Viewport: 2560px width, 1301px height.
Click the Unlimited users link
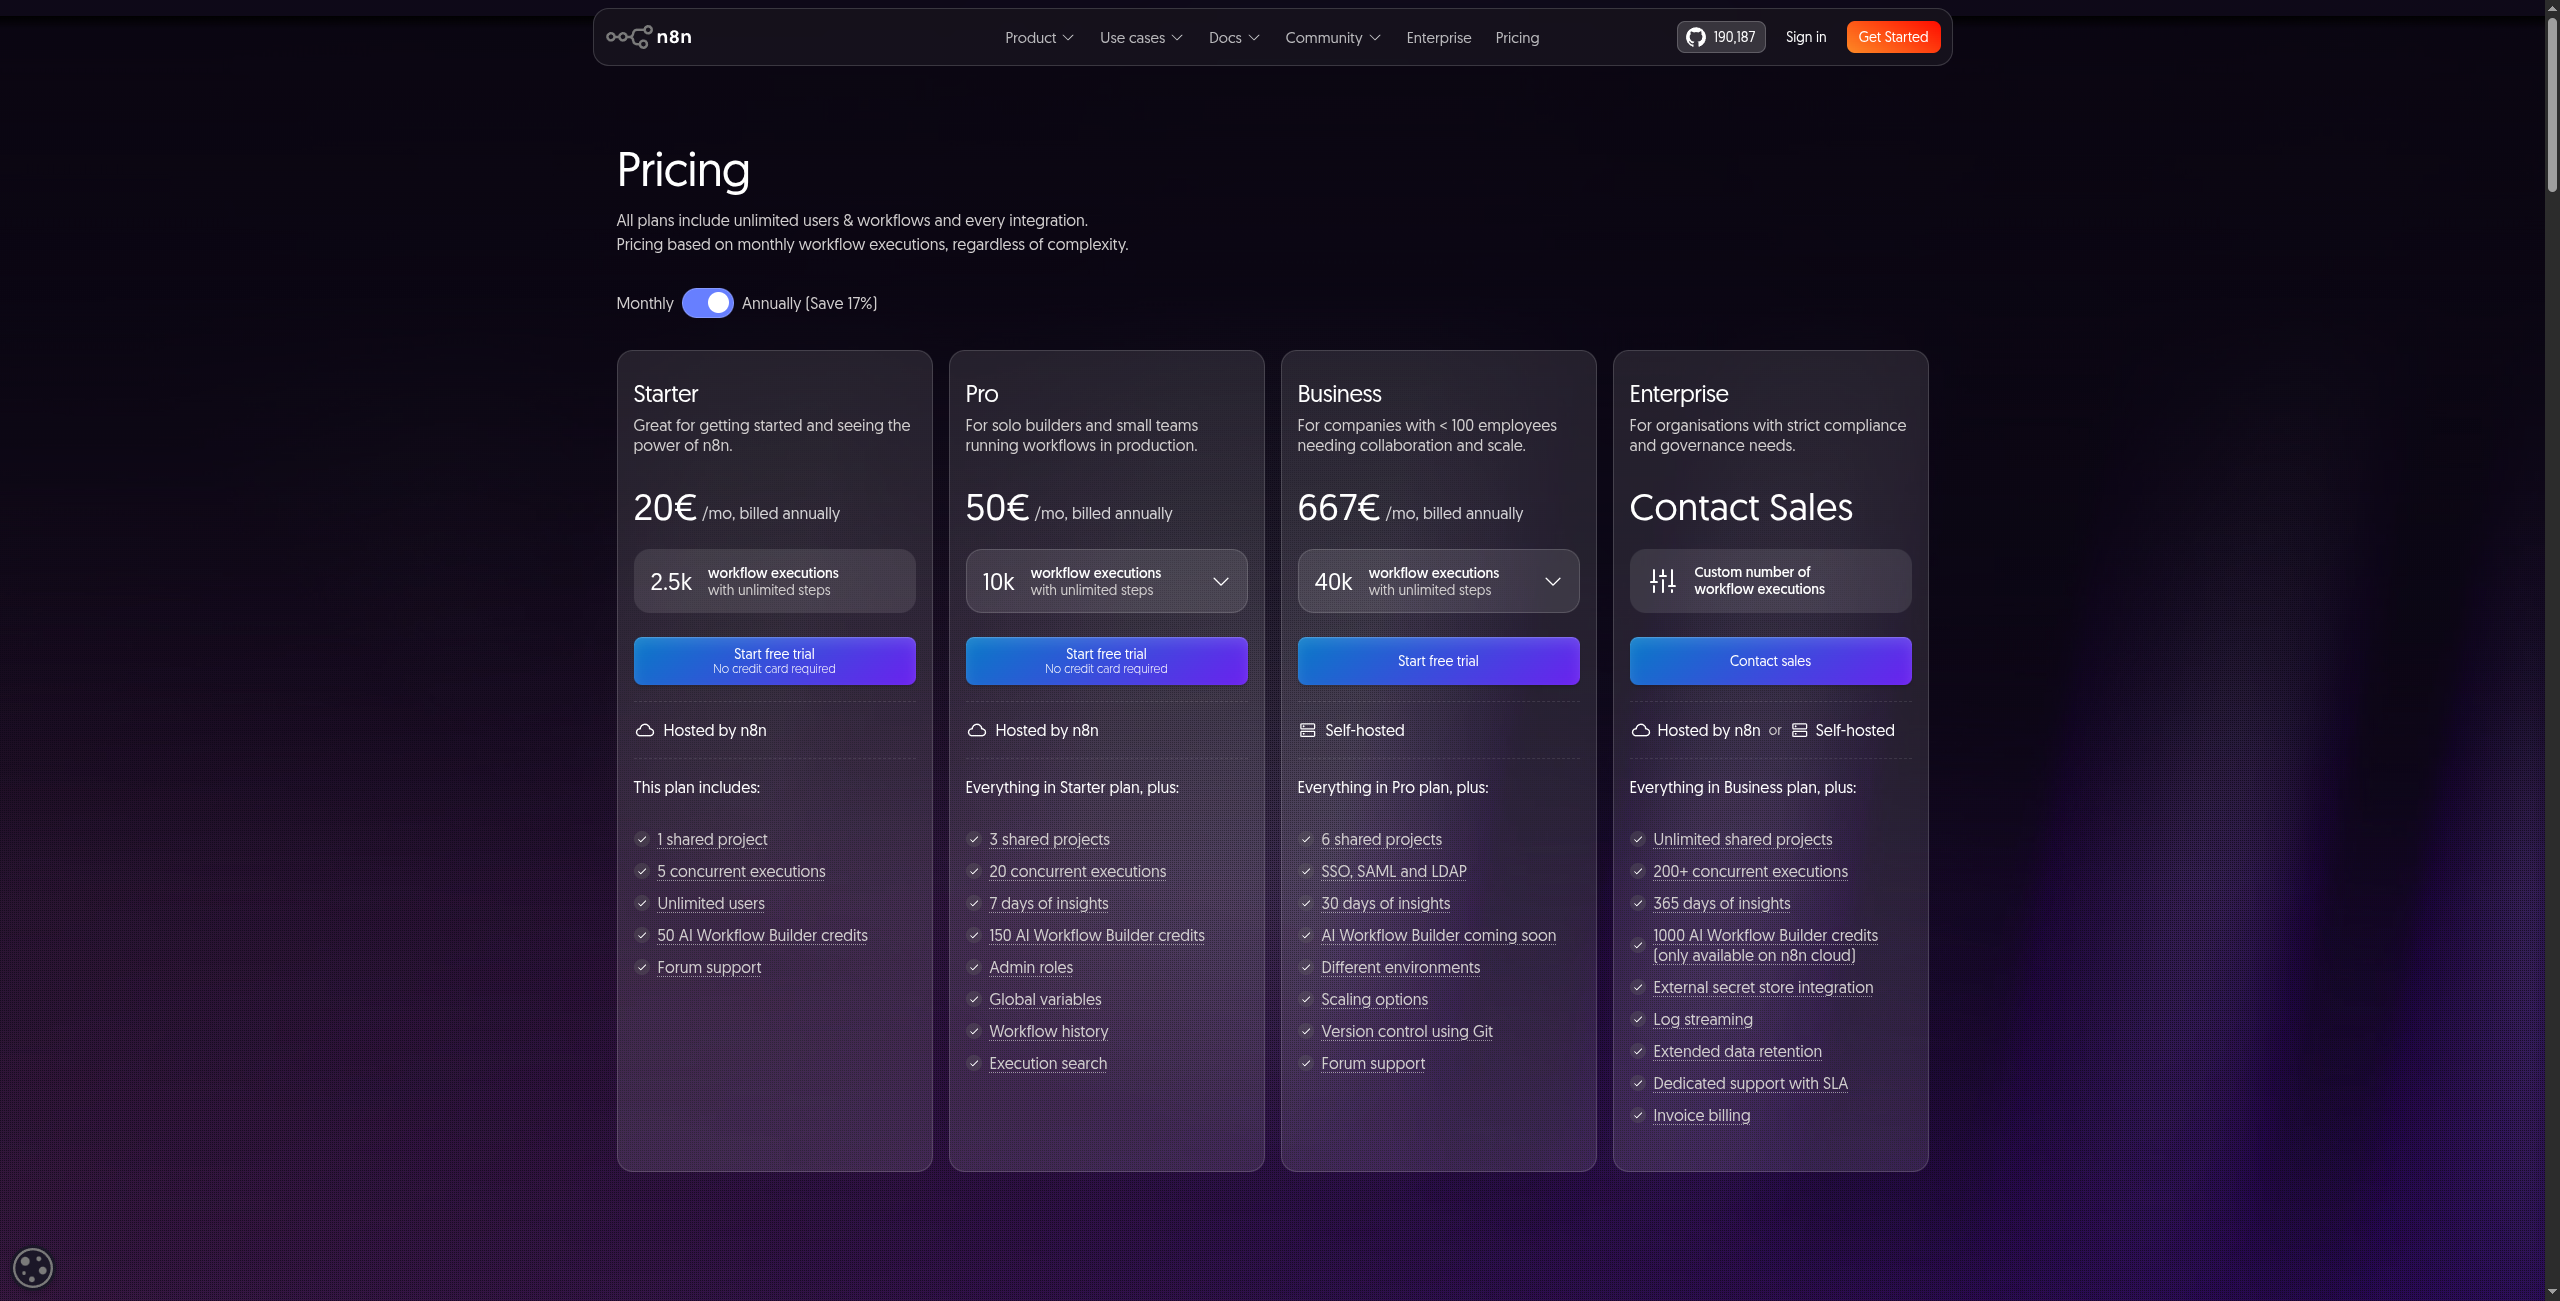tap(710, 903)
